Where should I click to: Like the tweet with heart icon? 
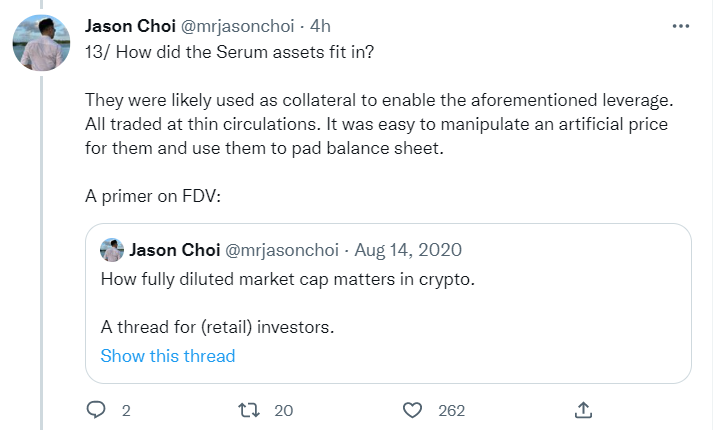pyautogui.click(x=411, y=410)
